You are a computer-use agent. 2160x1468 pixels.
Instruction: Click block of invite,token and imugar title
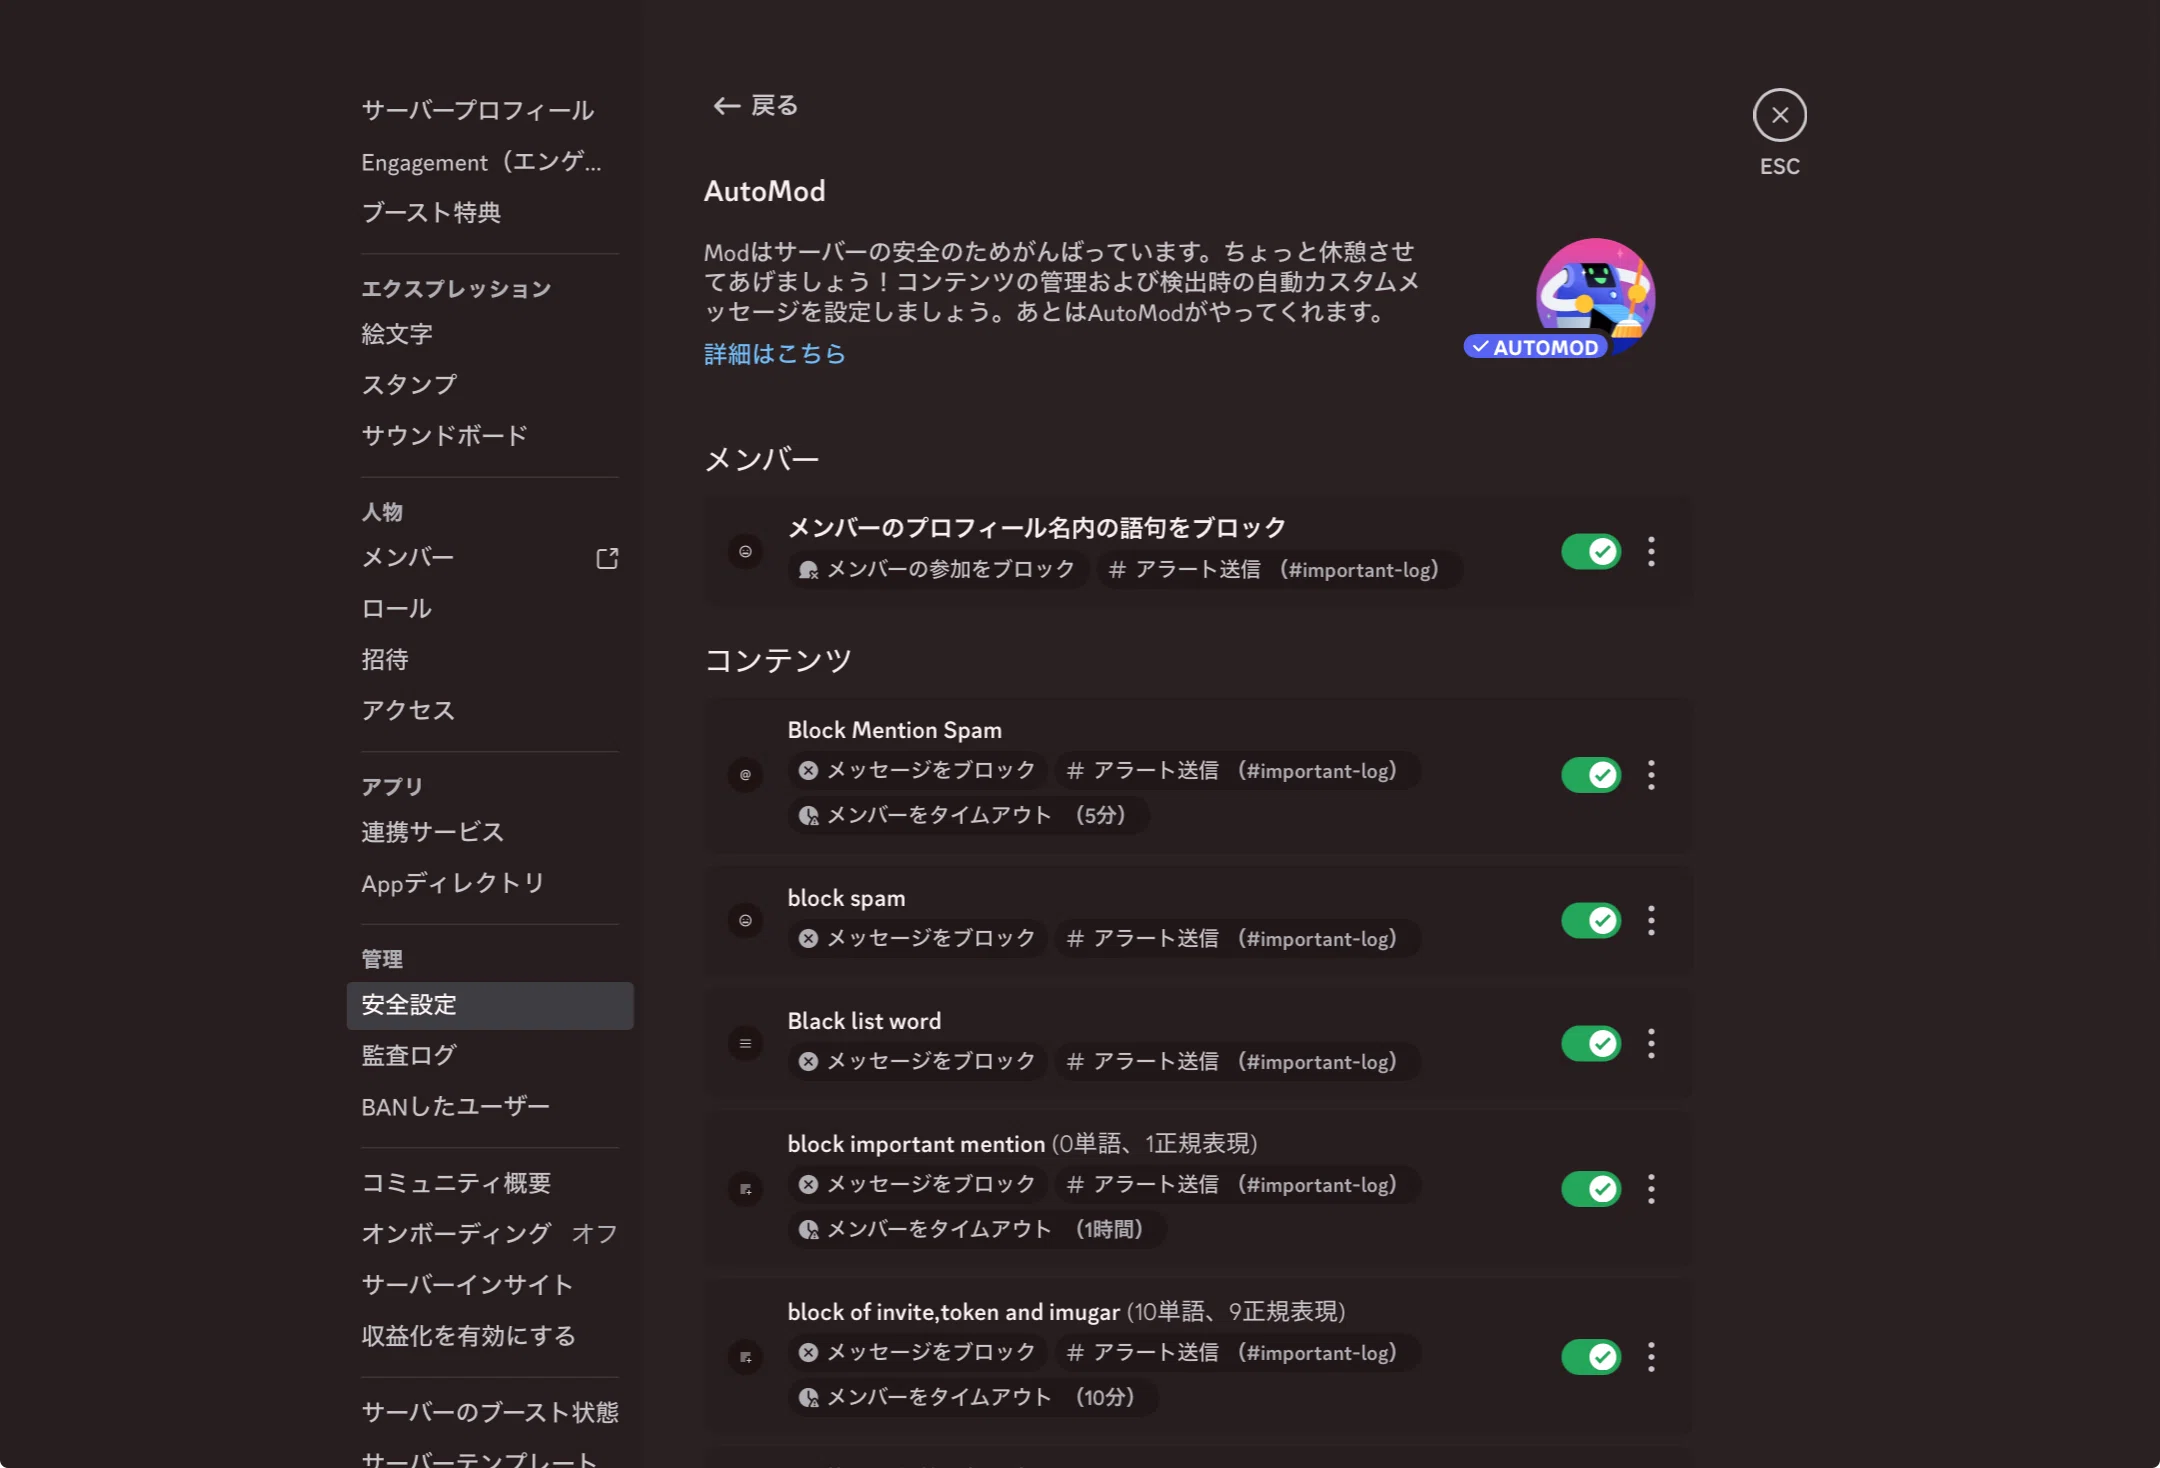953,1313
